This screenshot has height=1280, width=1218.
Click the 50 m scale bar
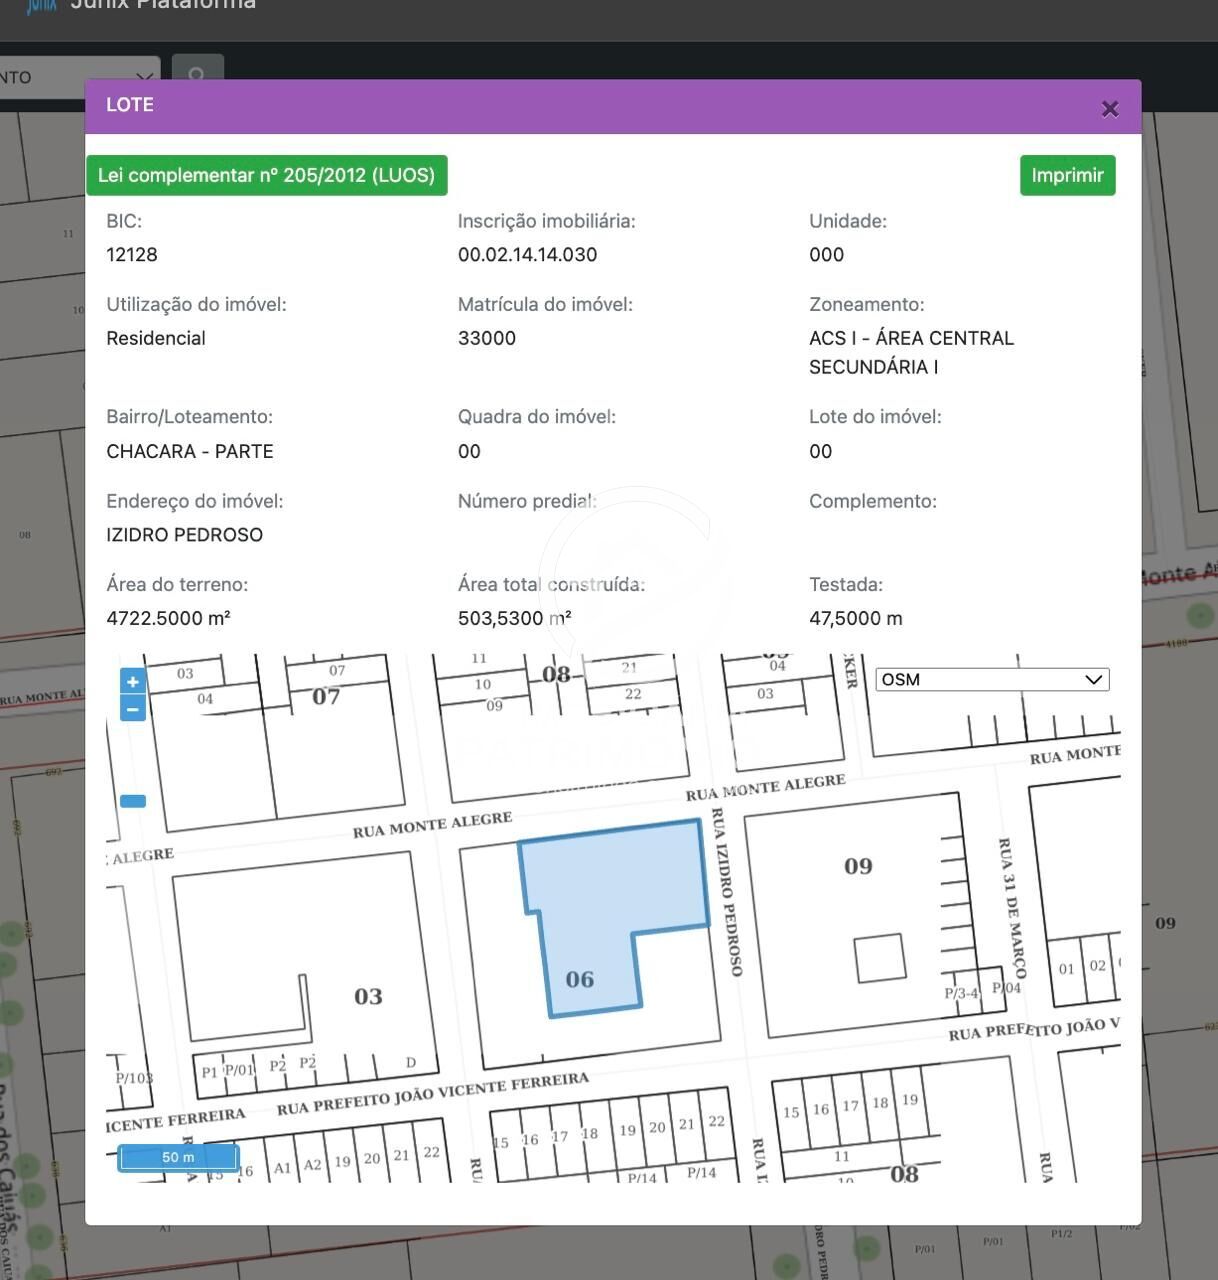tap(178, 1157)
